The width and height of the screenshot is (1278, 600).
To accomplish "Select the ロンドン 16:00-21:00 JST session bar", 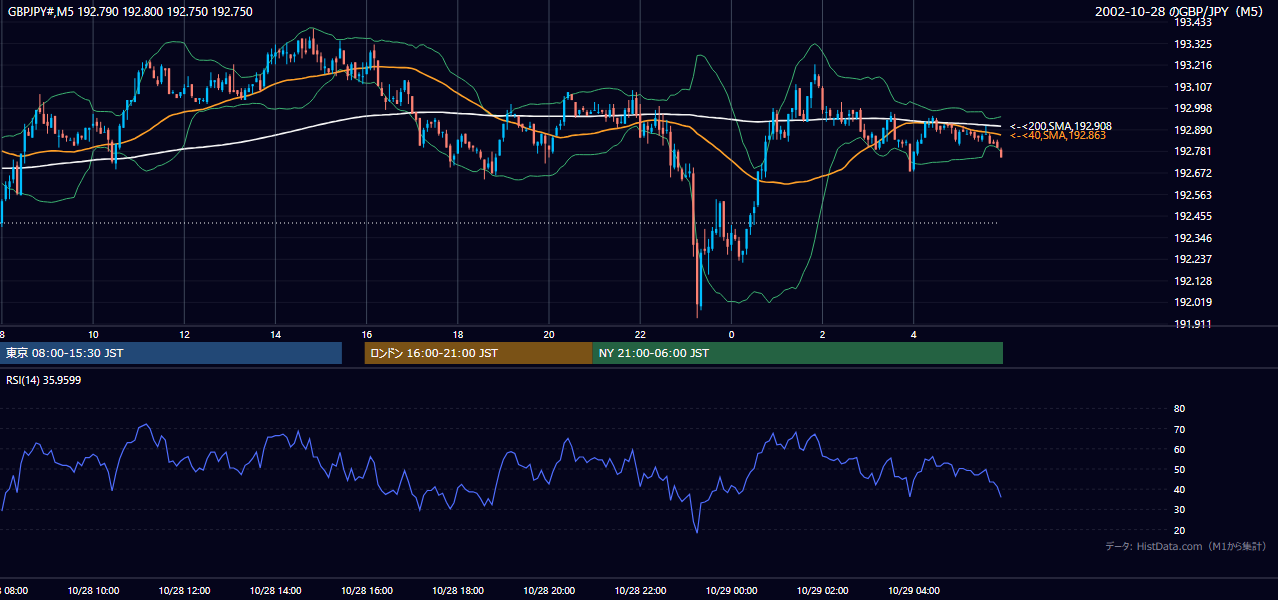I will (x=478, y=353).
